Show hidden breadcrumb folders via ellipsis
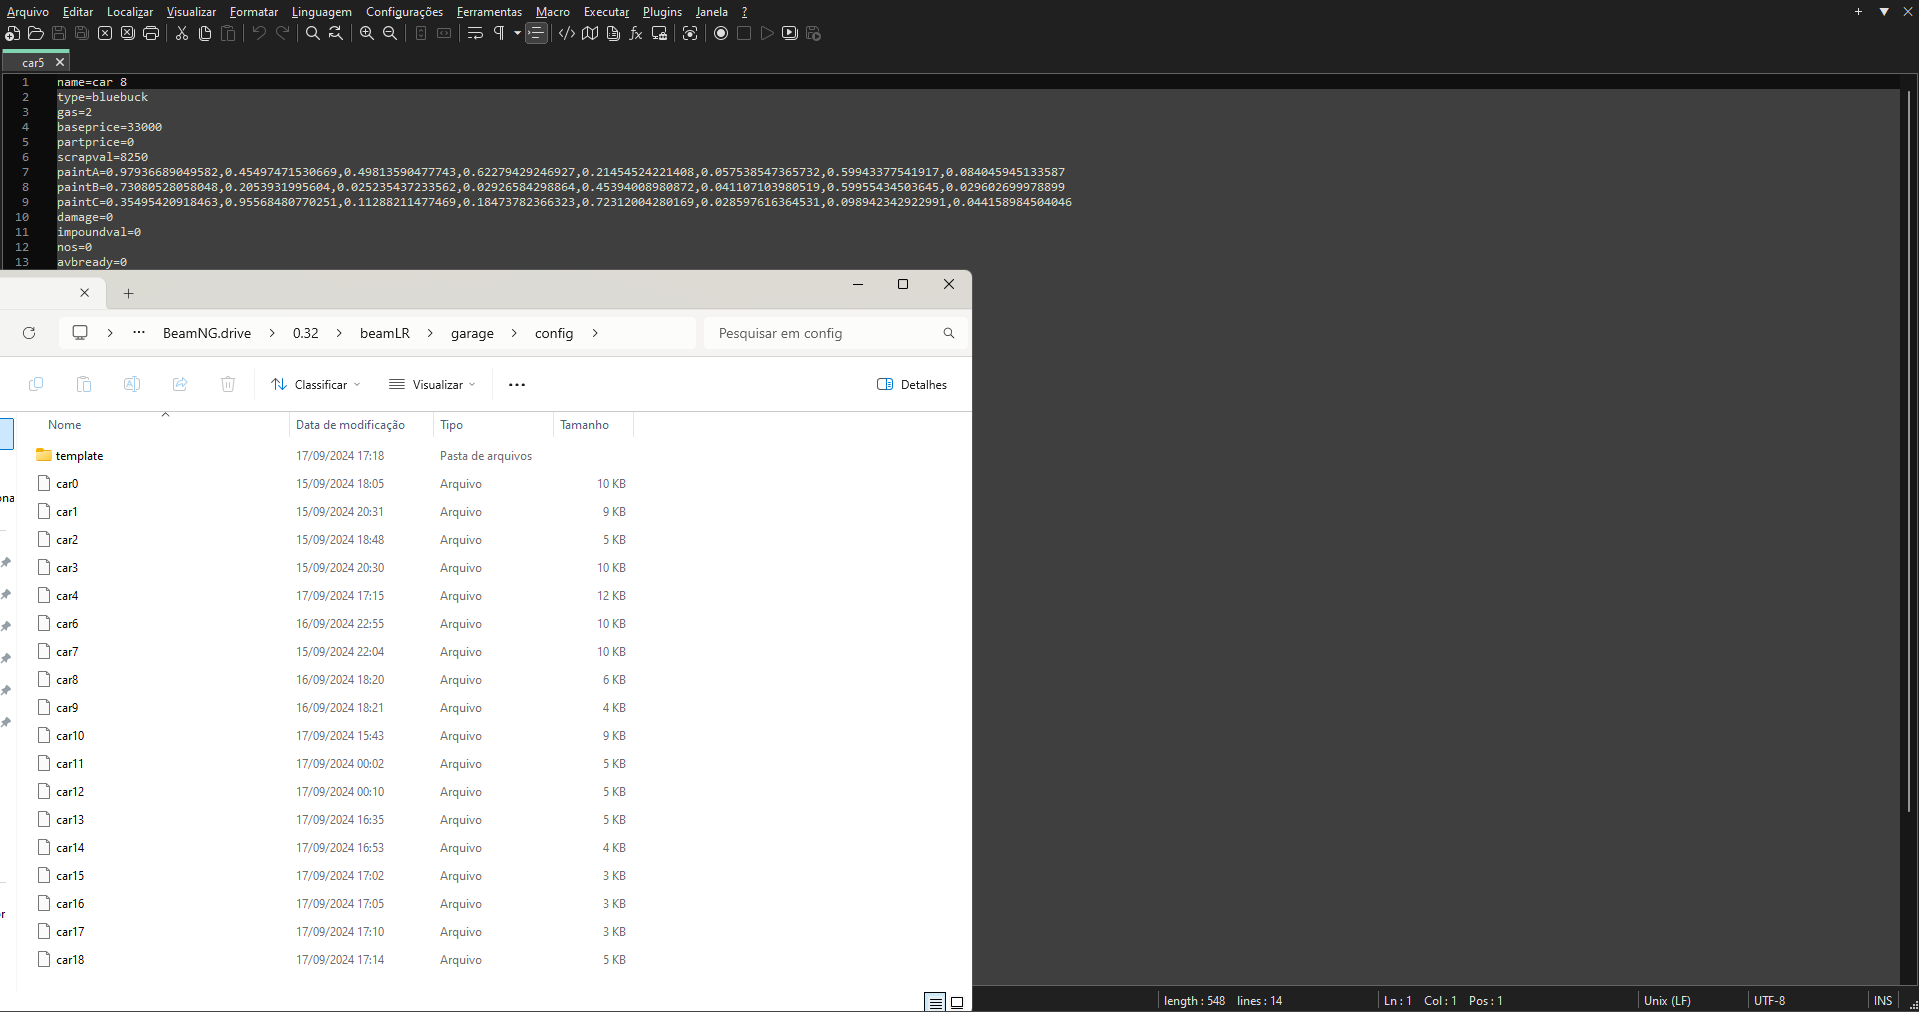1919x1012 pixels. pos(139,332)
